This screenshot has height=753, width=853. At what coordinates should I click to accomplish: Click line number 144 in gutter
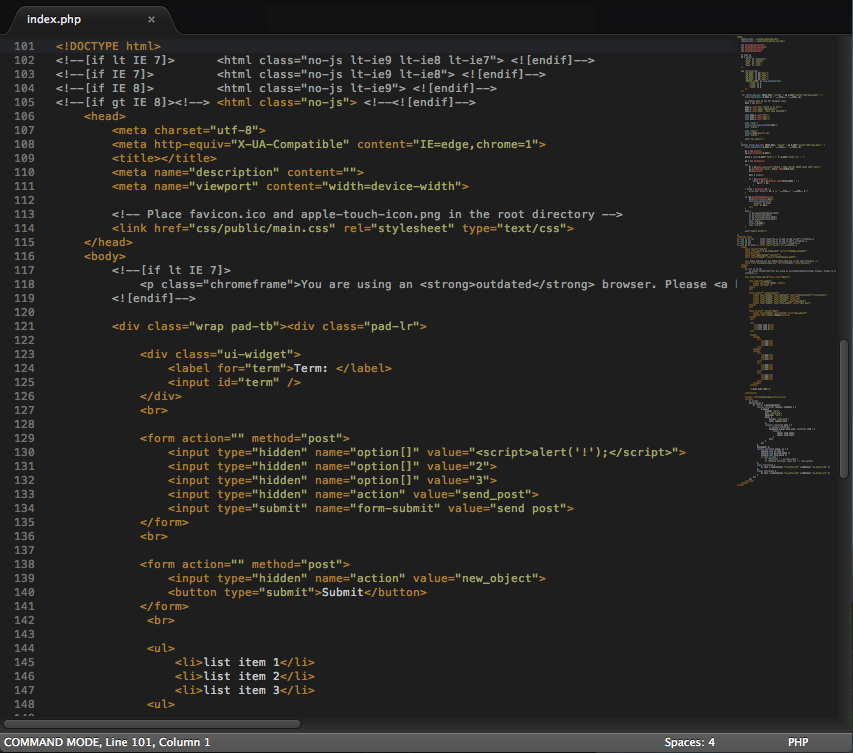[x=24, y=649]
